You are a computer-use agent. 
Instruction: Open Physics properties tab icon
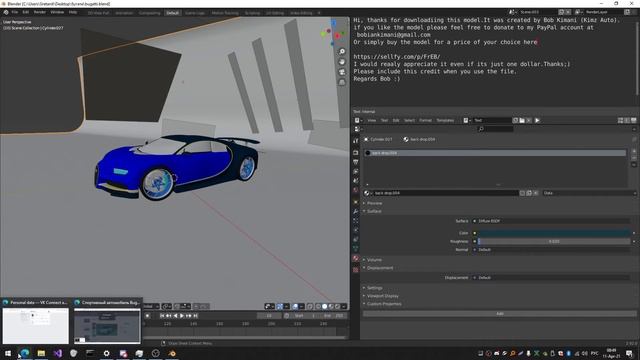tap(356, 230)
